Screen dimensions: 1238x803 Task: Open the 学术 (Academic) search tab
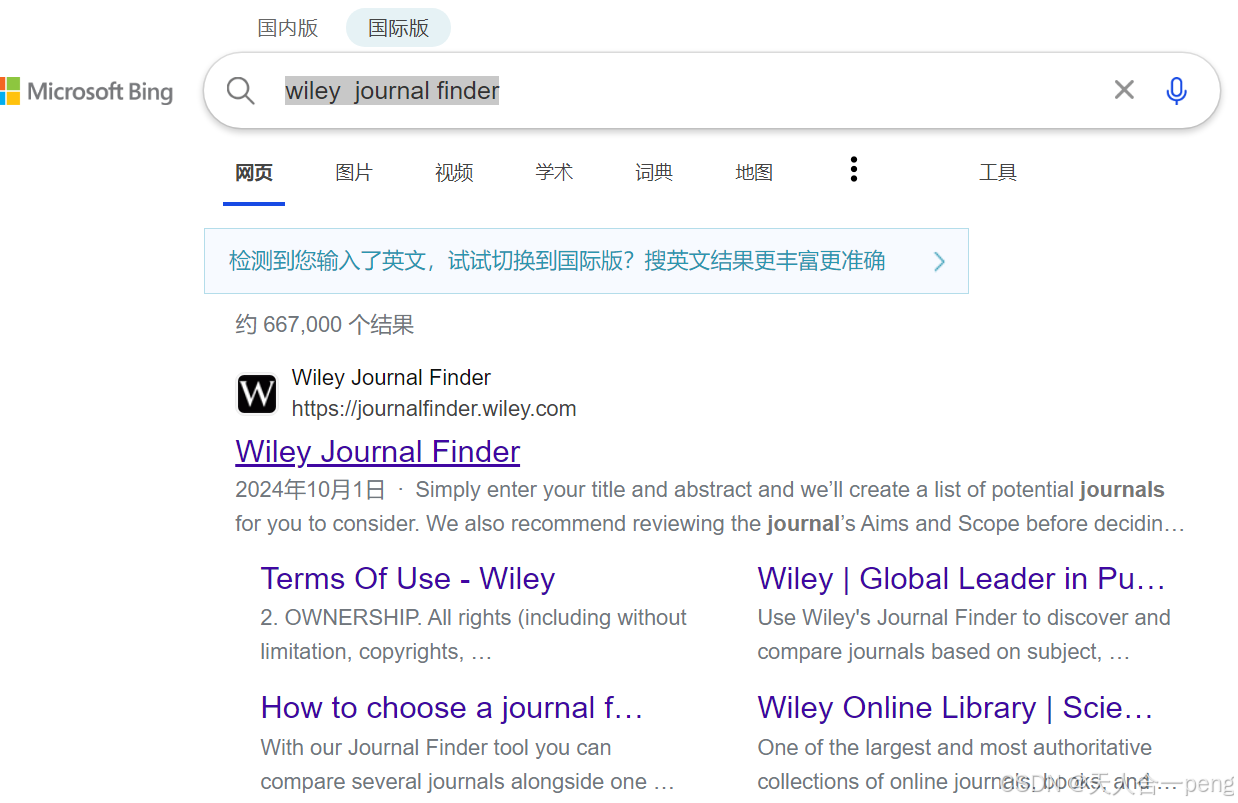(x=554, y=171)
